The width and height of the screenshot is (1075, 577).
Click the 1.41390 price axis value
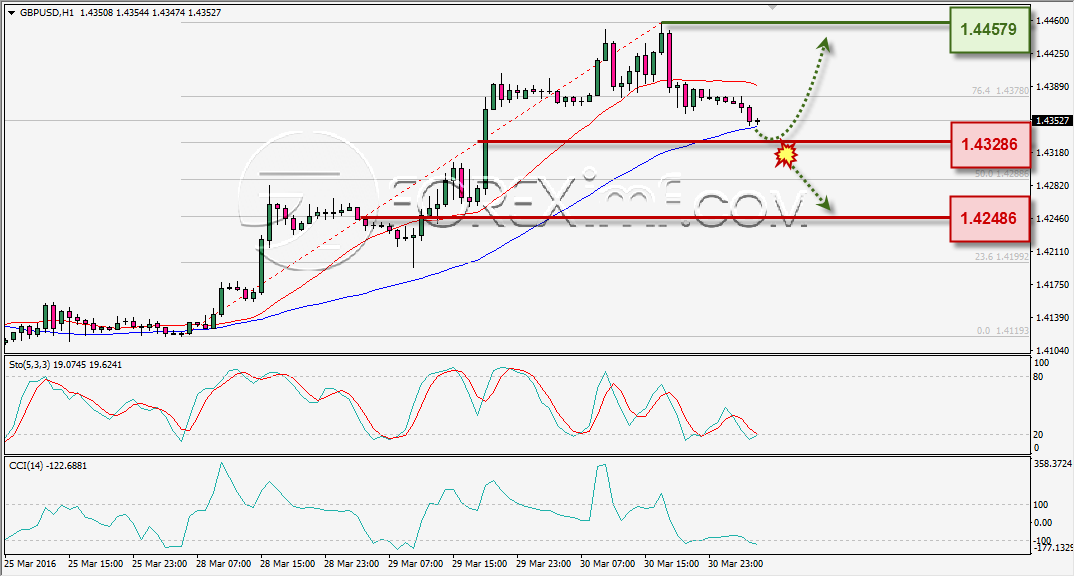[x=1053, y=317]
